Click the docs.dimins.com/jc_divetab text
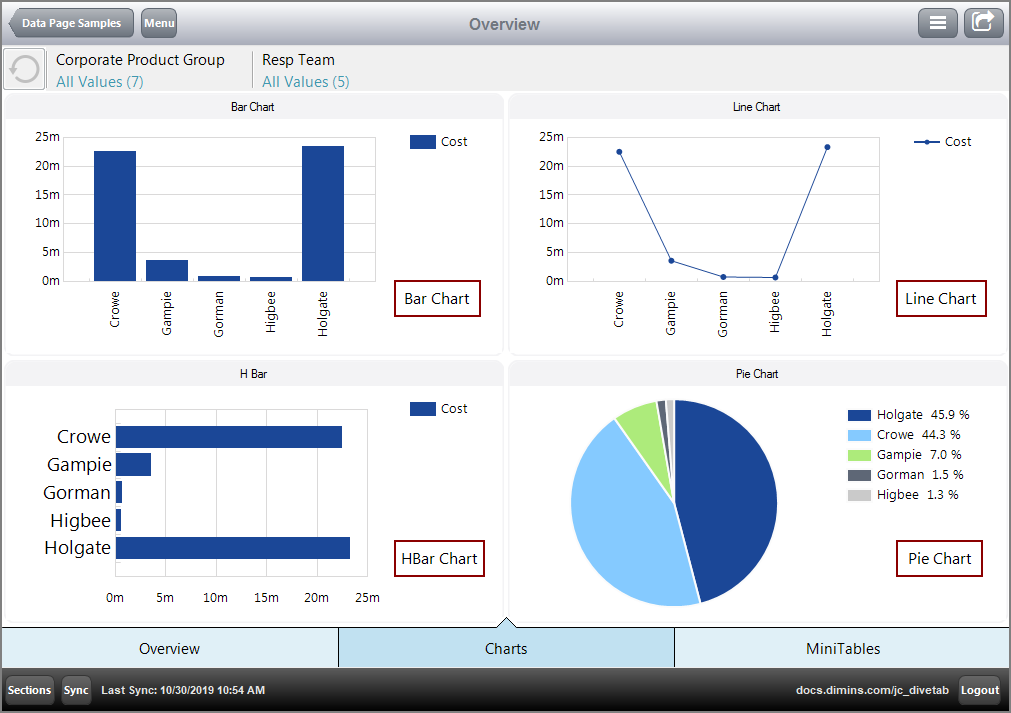 (x=872, y=690)
